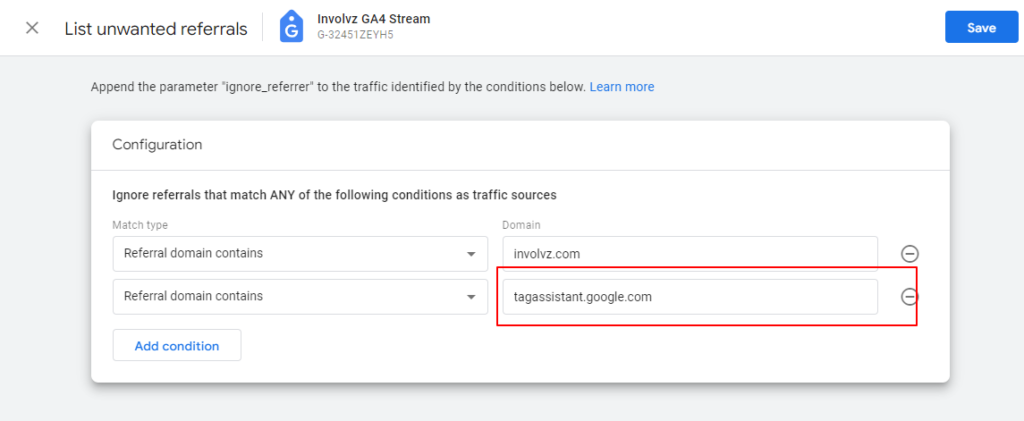Expand dropdown arrow beside involvz.com row
Viewport: 1024px width, 421px height.
pos(471,254)
